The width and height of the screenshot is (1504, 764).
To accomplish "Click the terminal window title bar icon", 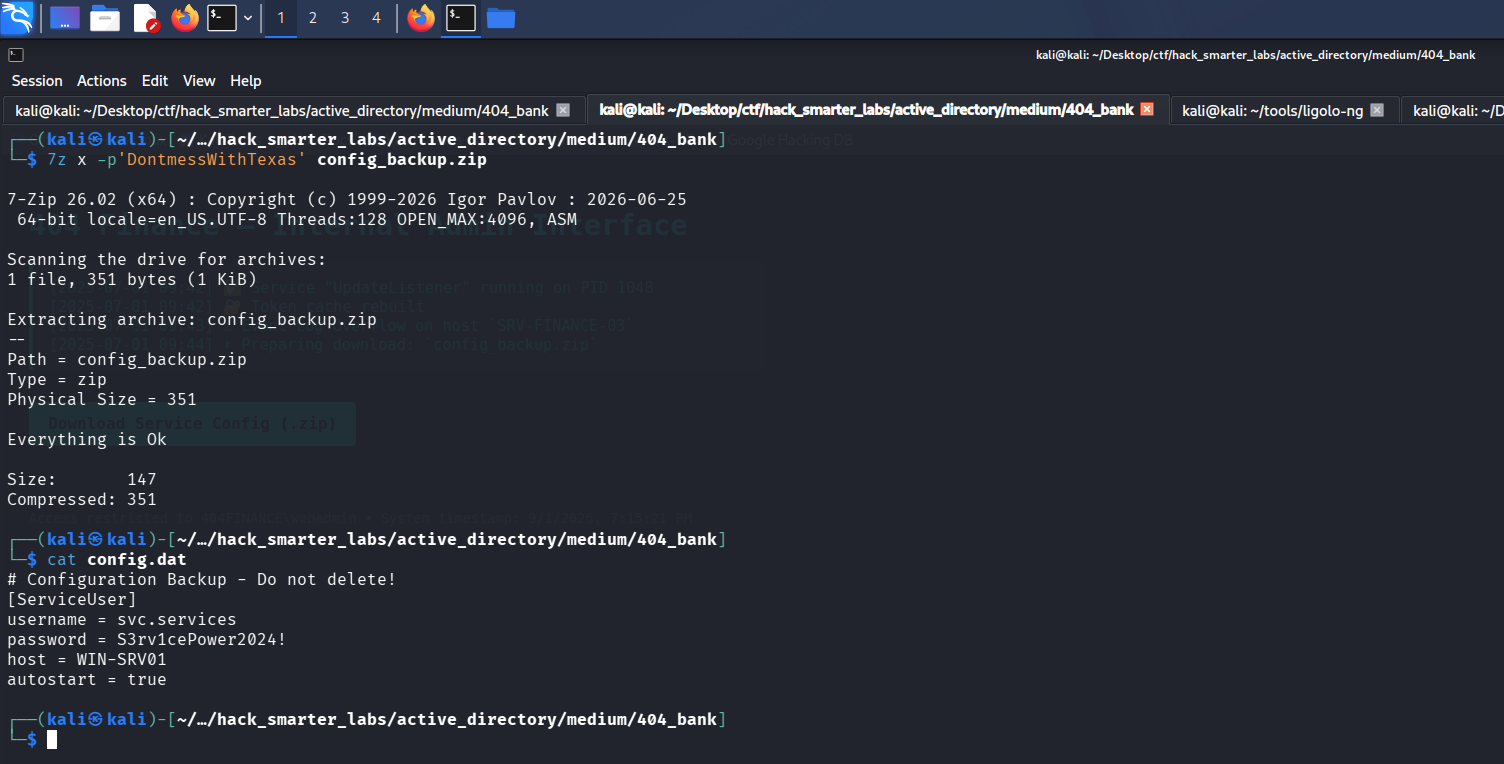I will pyautogui.click(x=16, y=55).
